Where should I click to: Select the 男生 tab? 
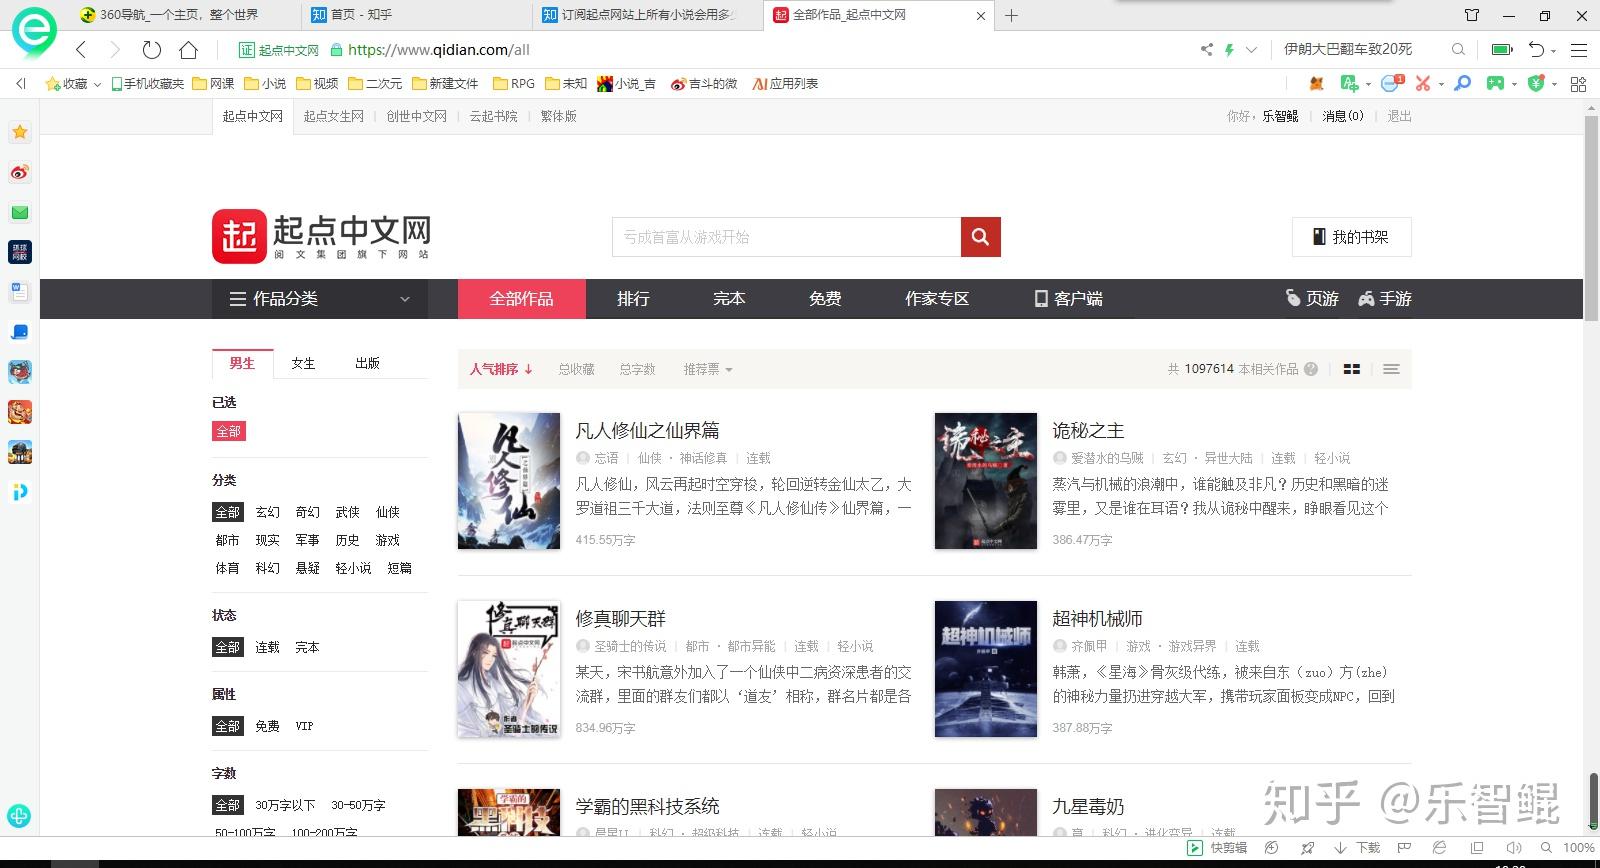pos(242,363)
